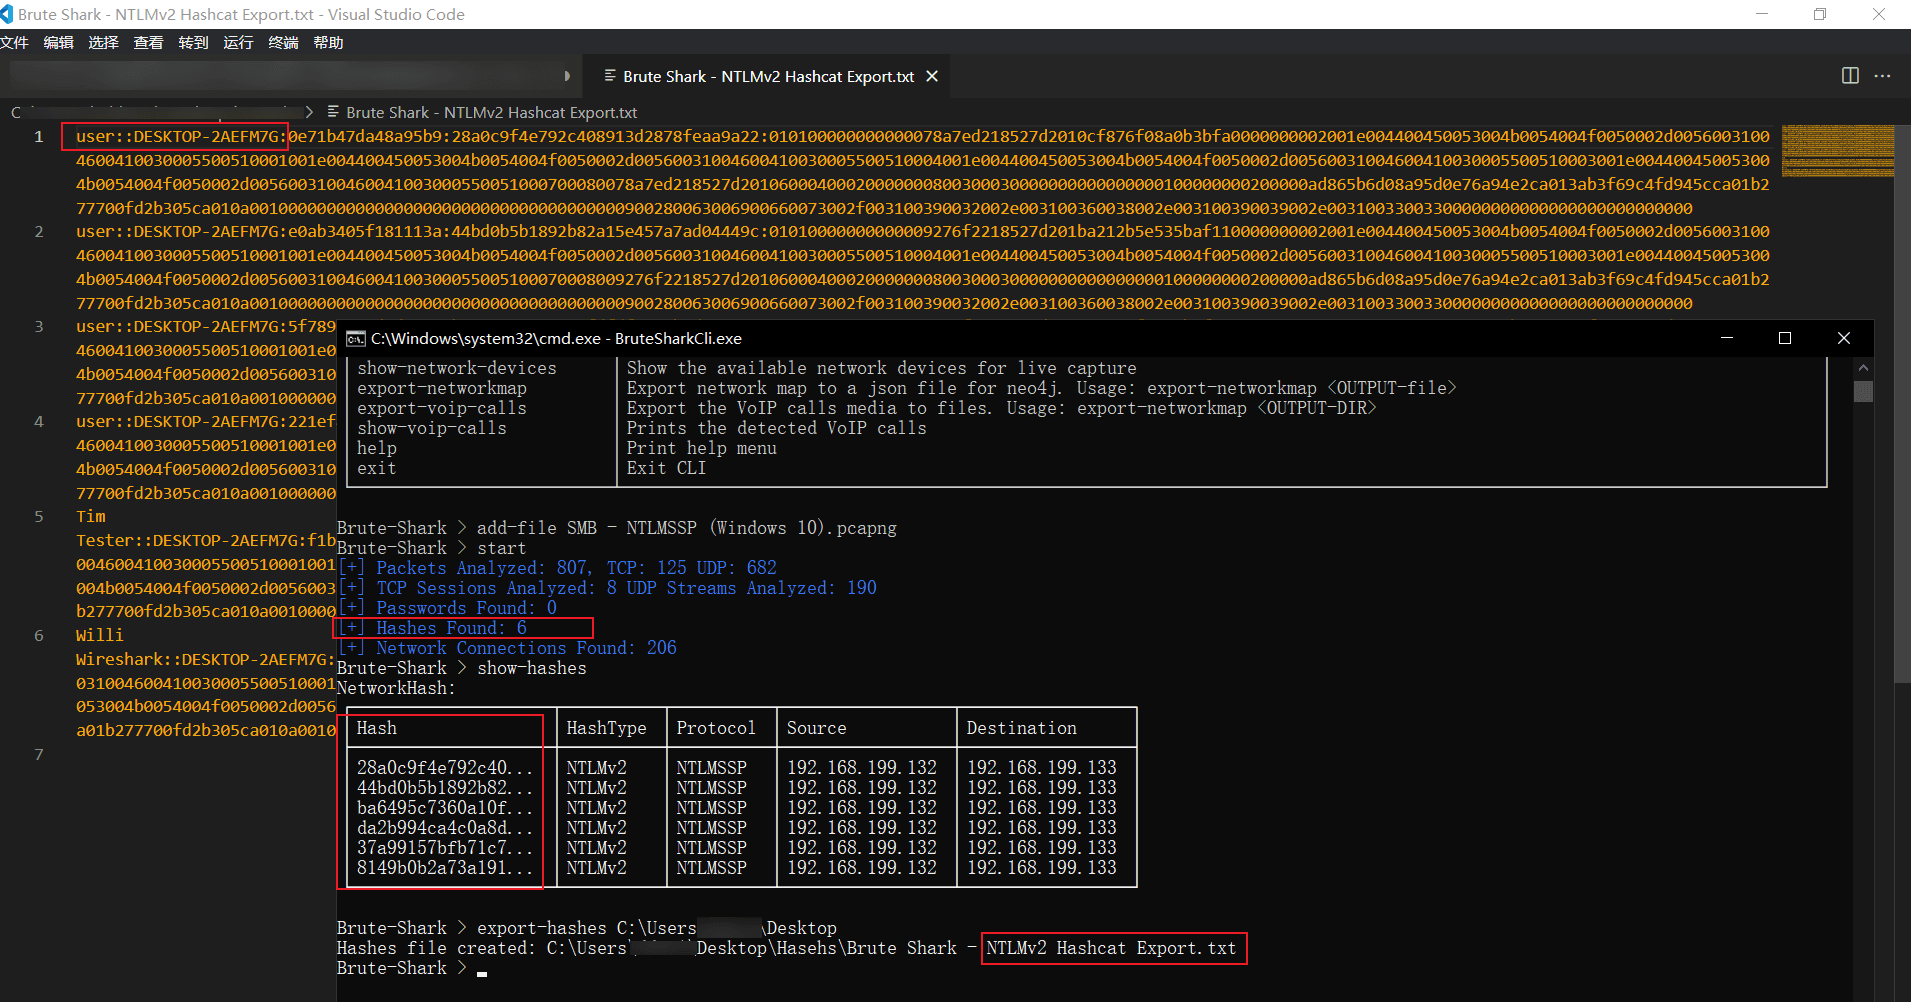
Task: Close the cmd.exe BruteSharkCli window
Action: pos(1844,338)
